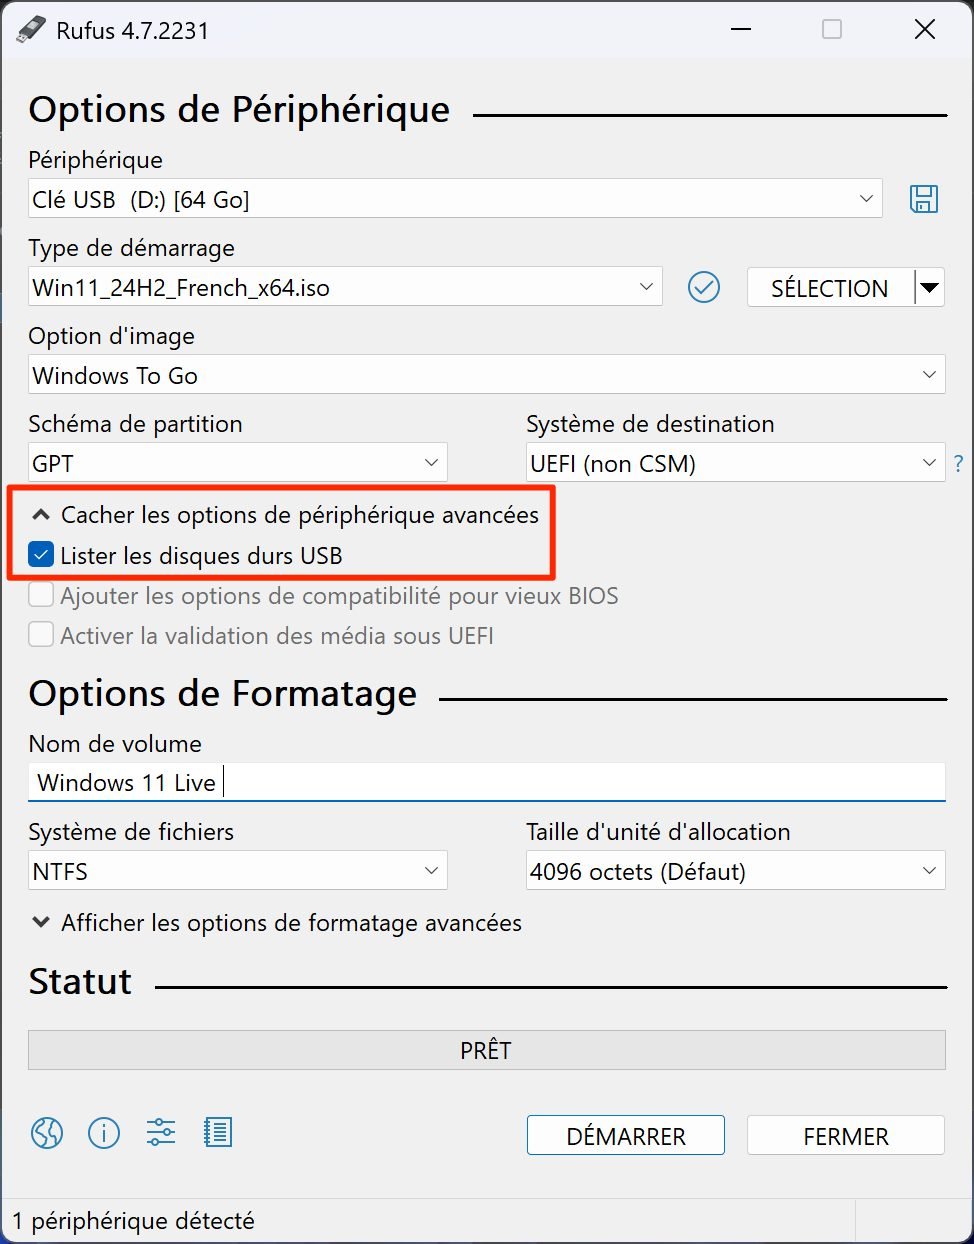Toggle Activer la validation des média checkbox

41,635
